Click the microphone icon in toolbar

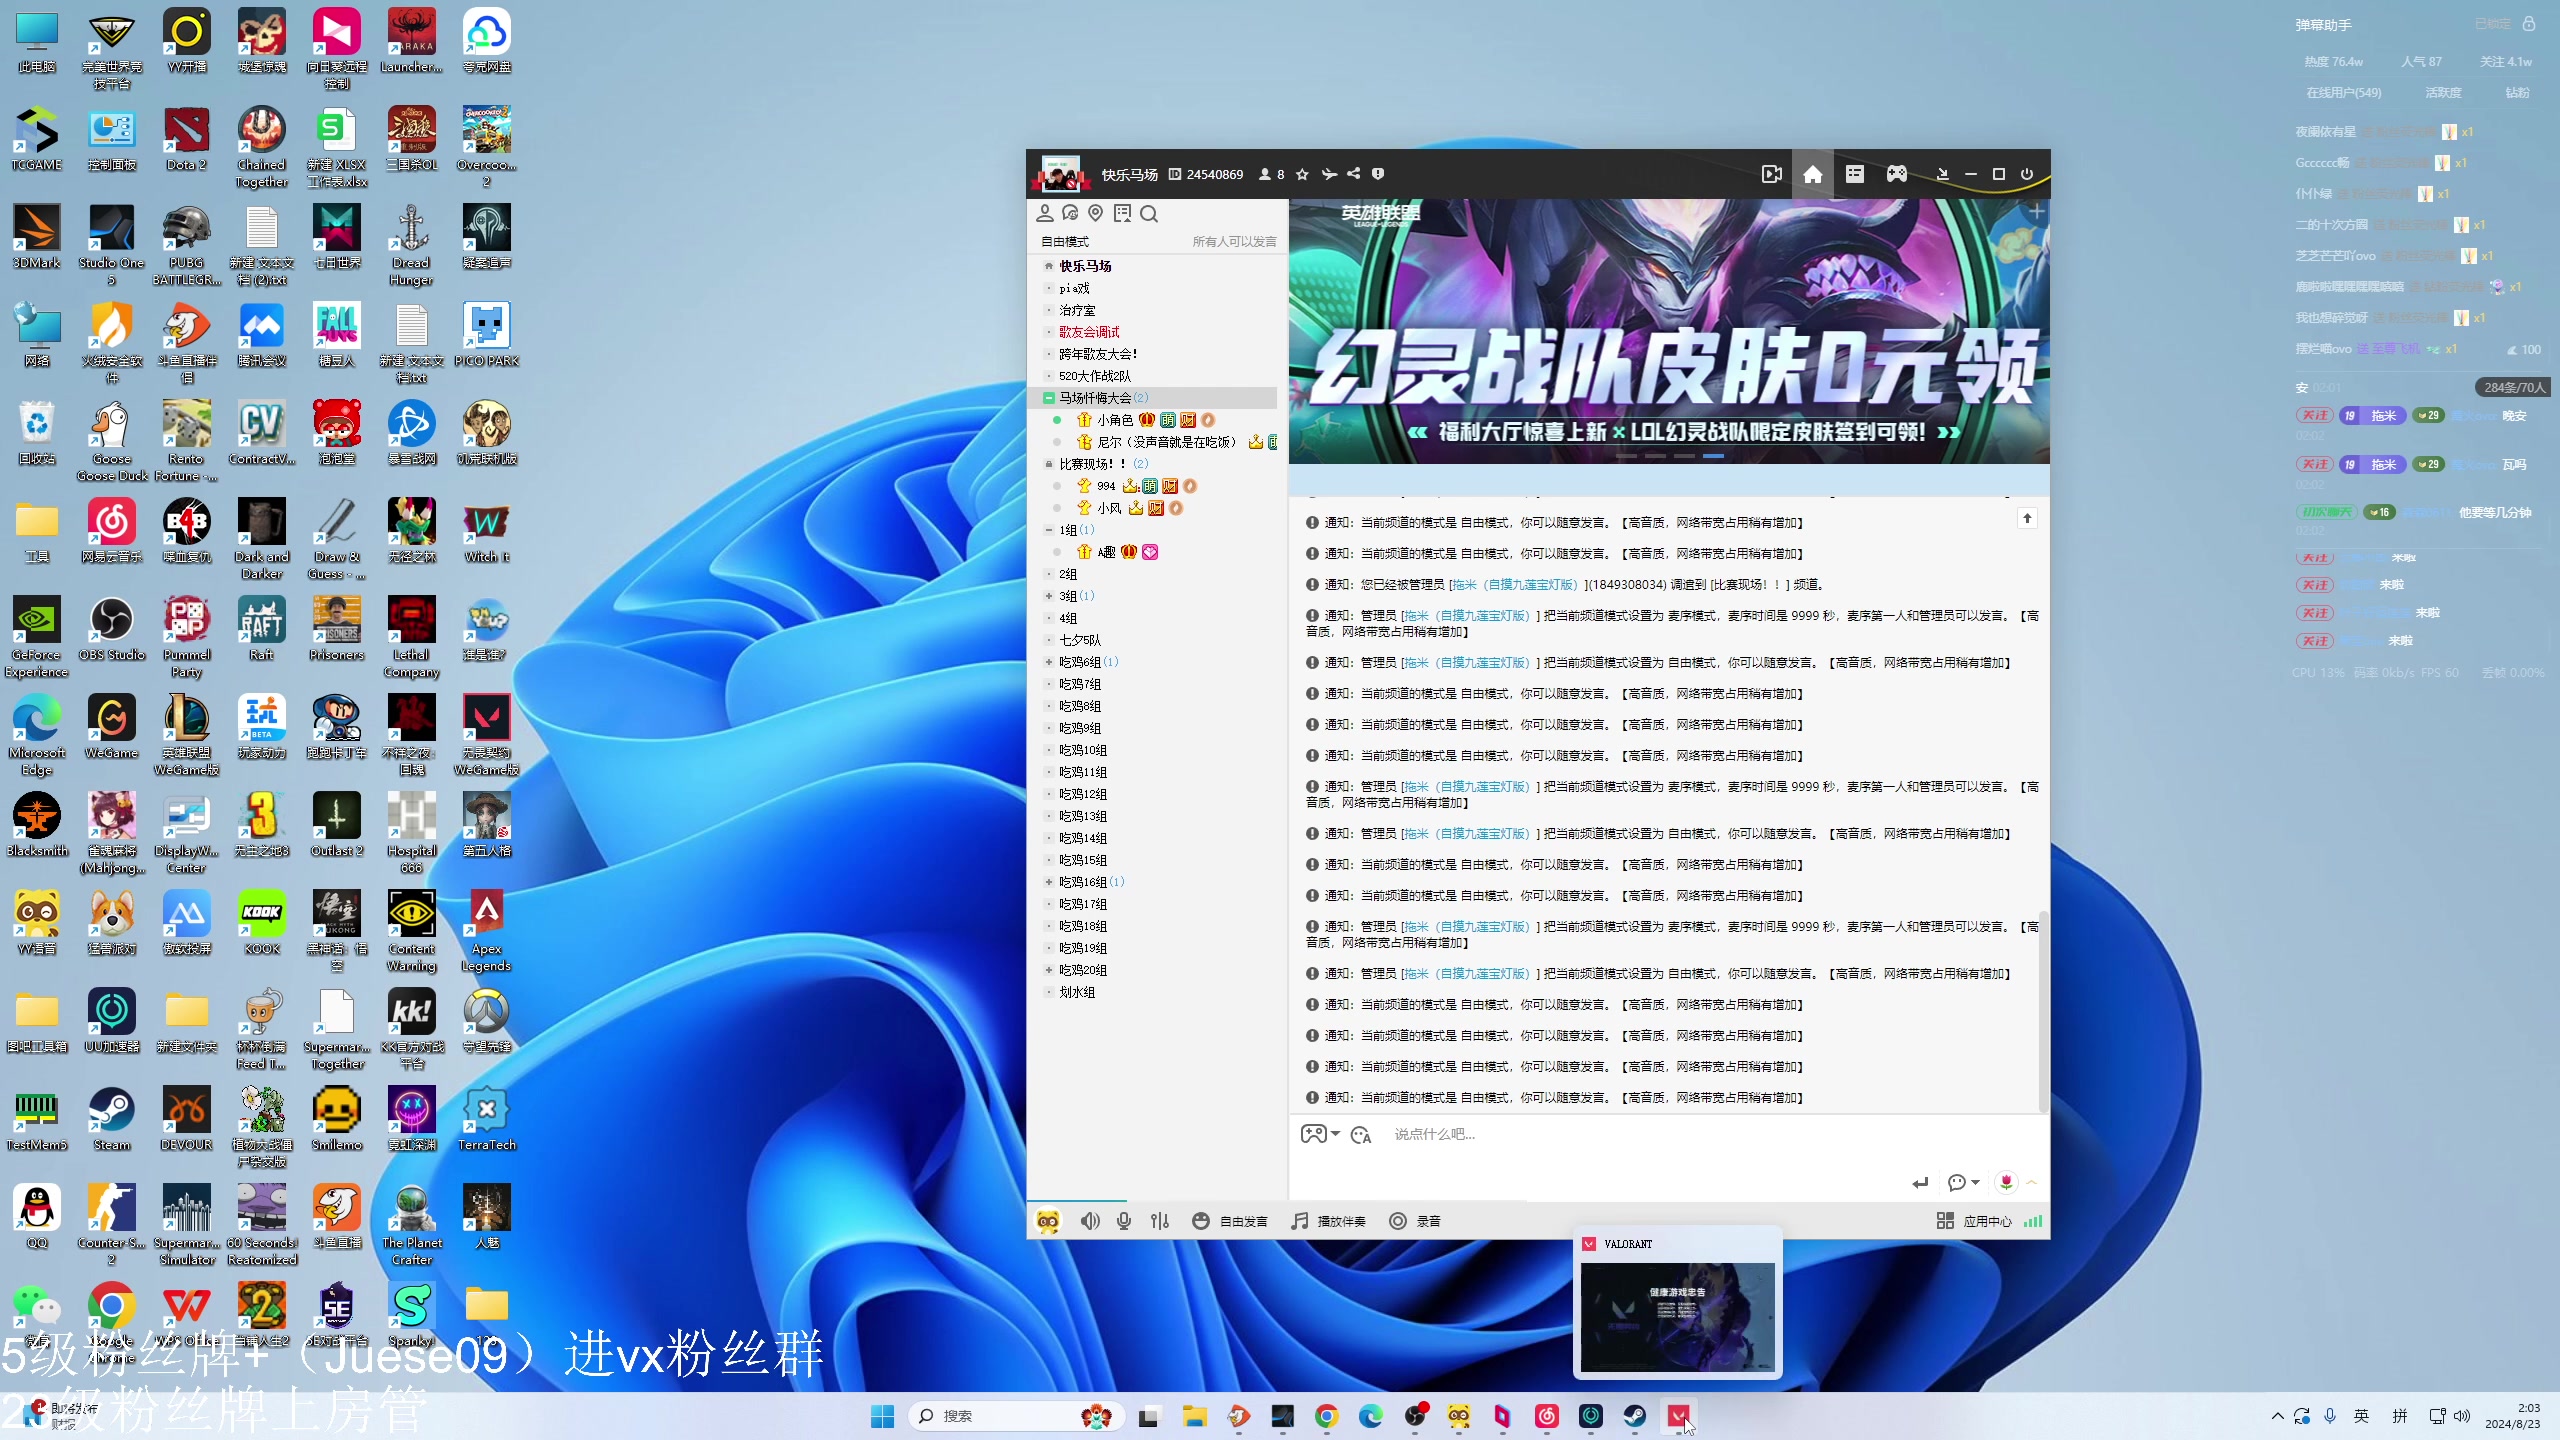[1124, 1220]
